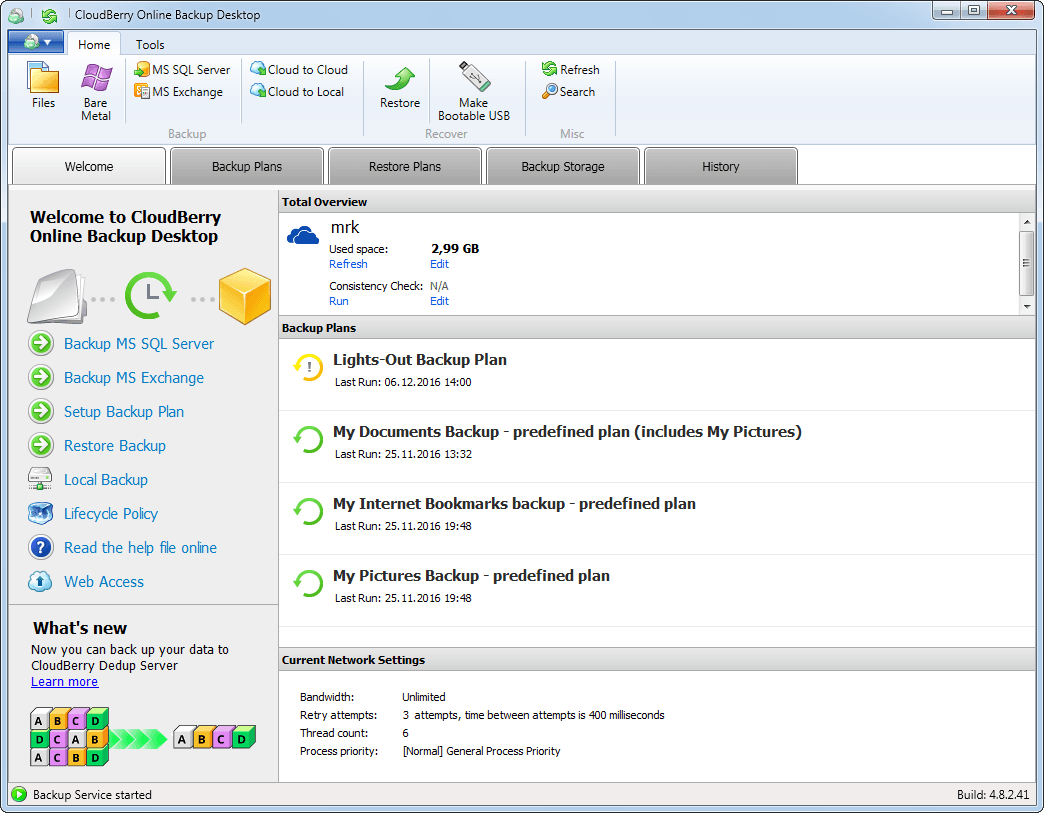The width and height of the screenshot is (1044, 813).
Task: Click green arrow icon beside Backup MS SQL Server
Action: [41, 344]
